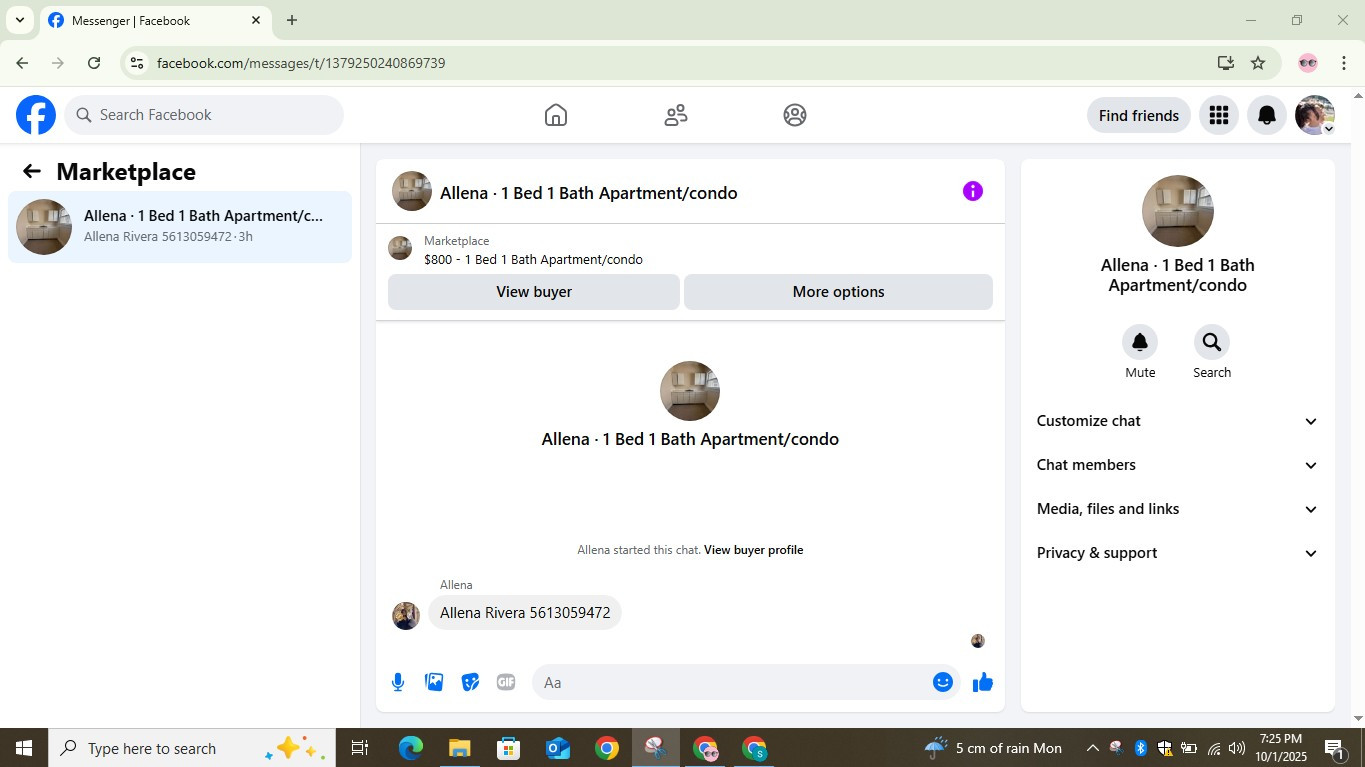Open the rain weather widget on taskbar
1365x767 pixels.
pyautogui.click(x=993, y=748)
